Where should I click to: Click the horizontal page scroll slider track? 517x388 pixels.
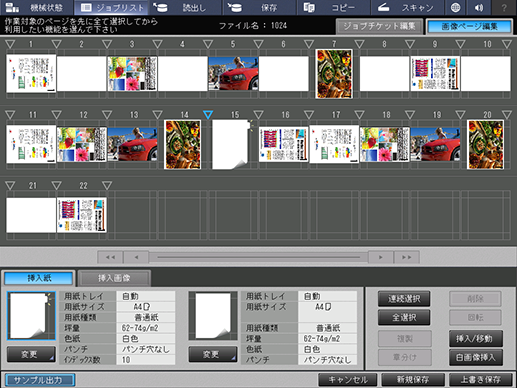(258, 257)
